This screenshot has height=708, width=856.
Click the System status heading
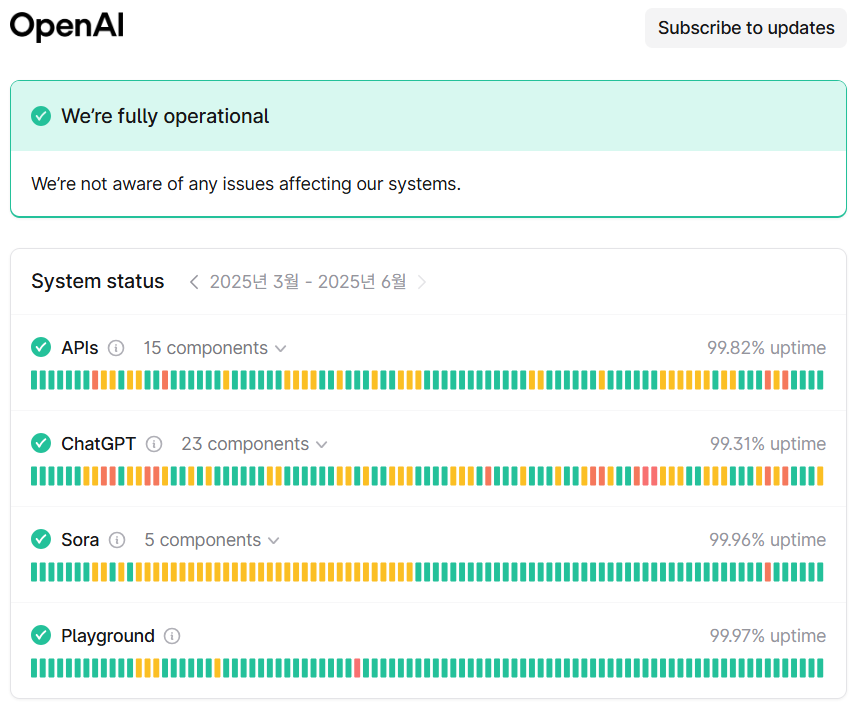[98, 281]
